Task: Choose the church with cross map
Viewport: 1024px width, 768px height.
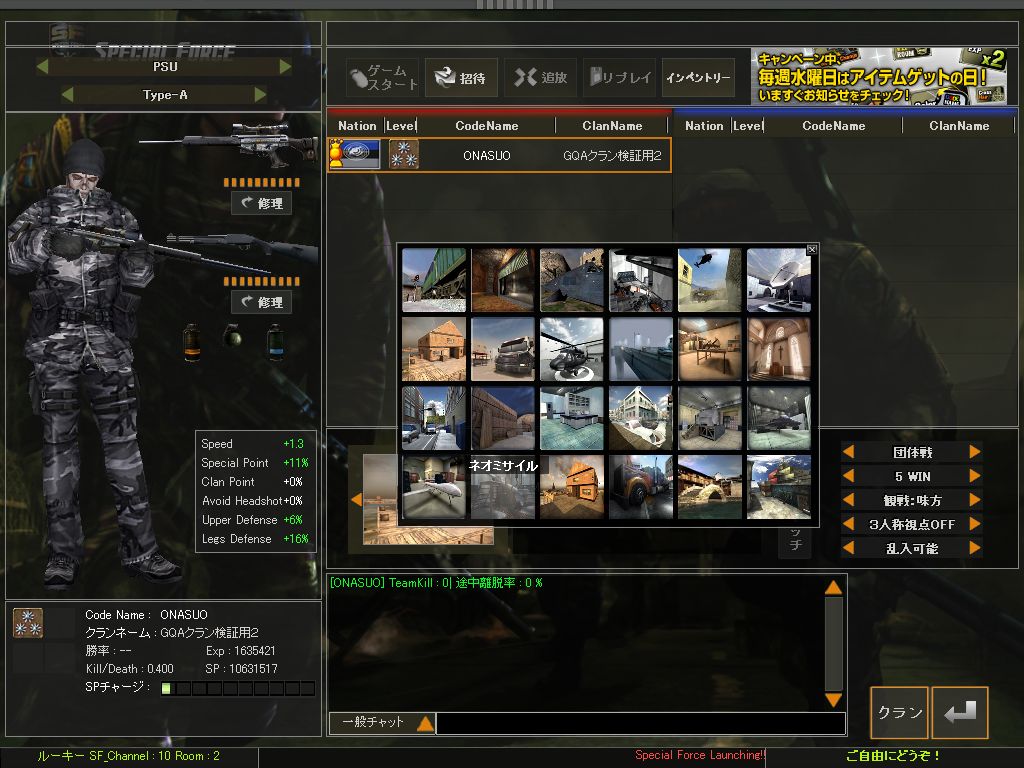Action: tap(778, 349)
